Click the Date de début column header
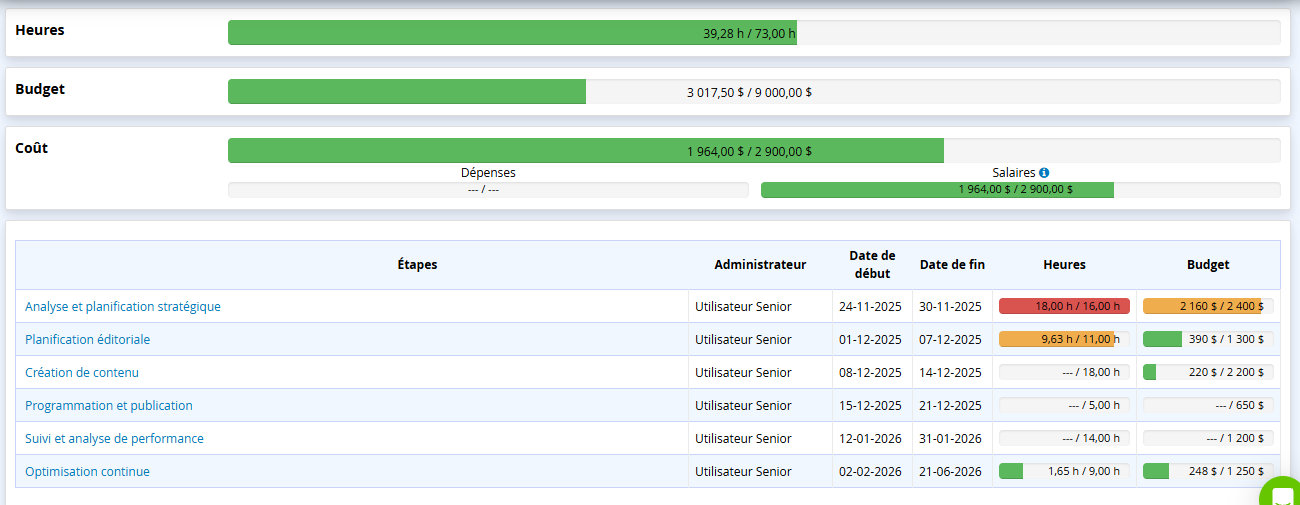The height and width of the screenshot is (505, 1300). coord(872,265)
